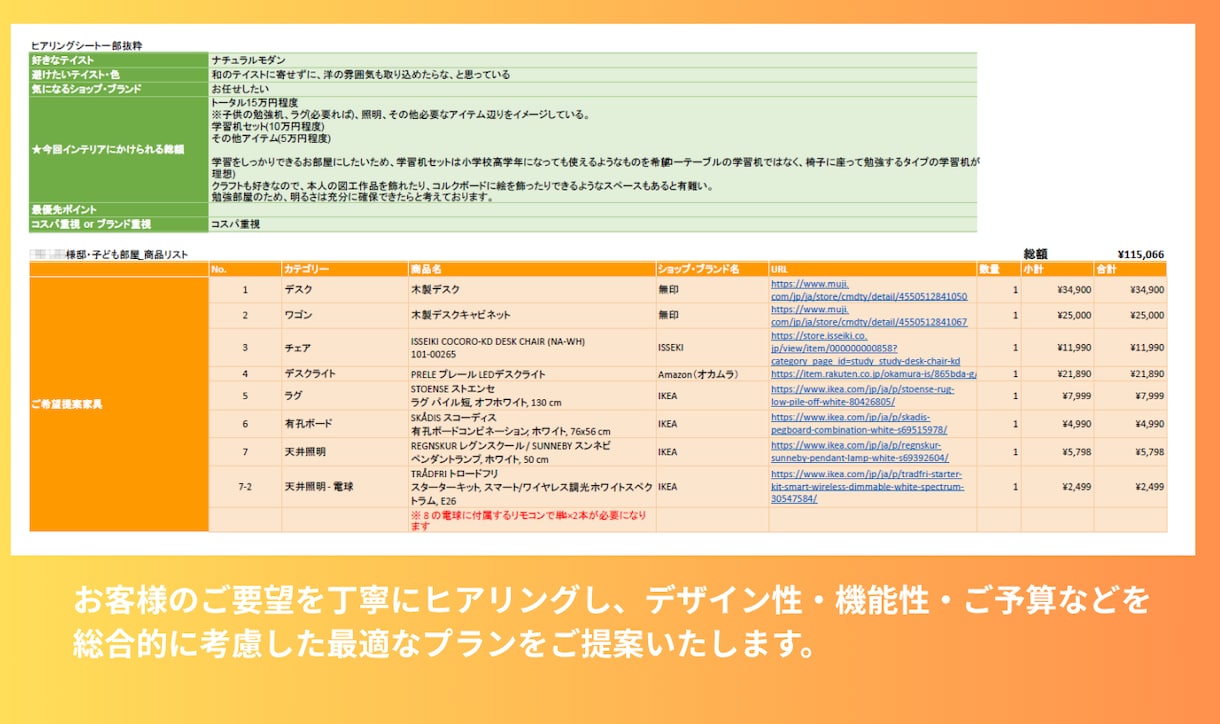The width and height of the screenshot is (1220, 724).
Task: Select the ISSEKI brand cell
Action: point(712,348)
